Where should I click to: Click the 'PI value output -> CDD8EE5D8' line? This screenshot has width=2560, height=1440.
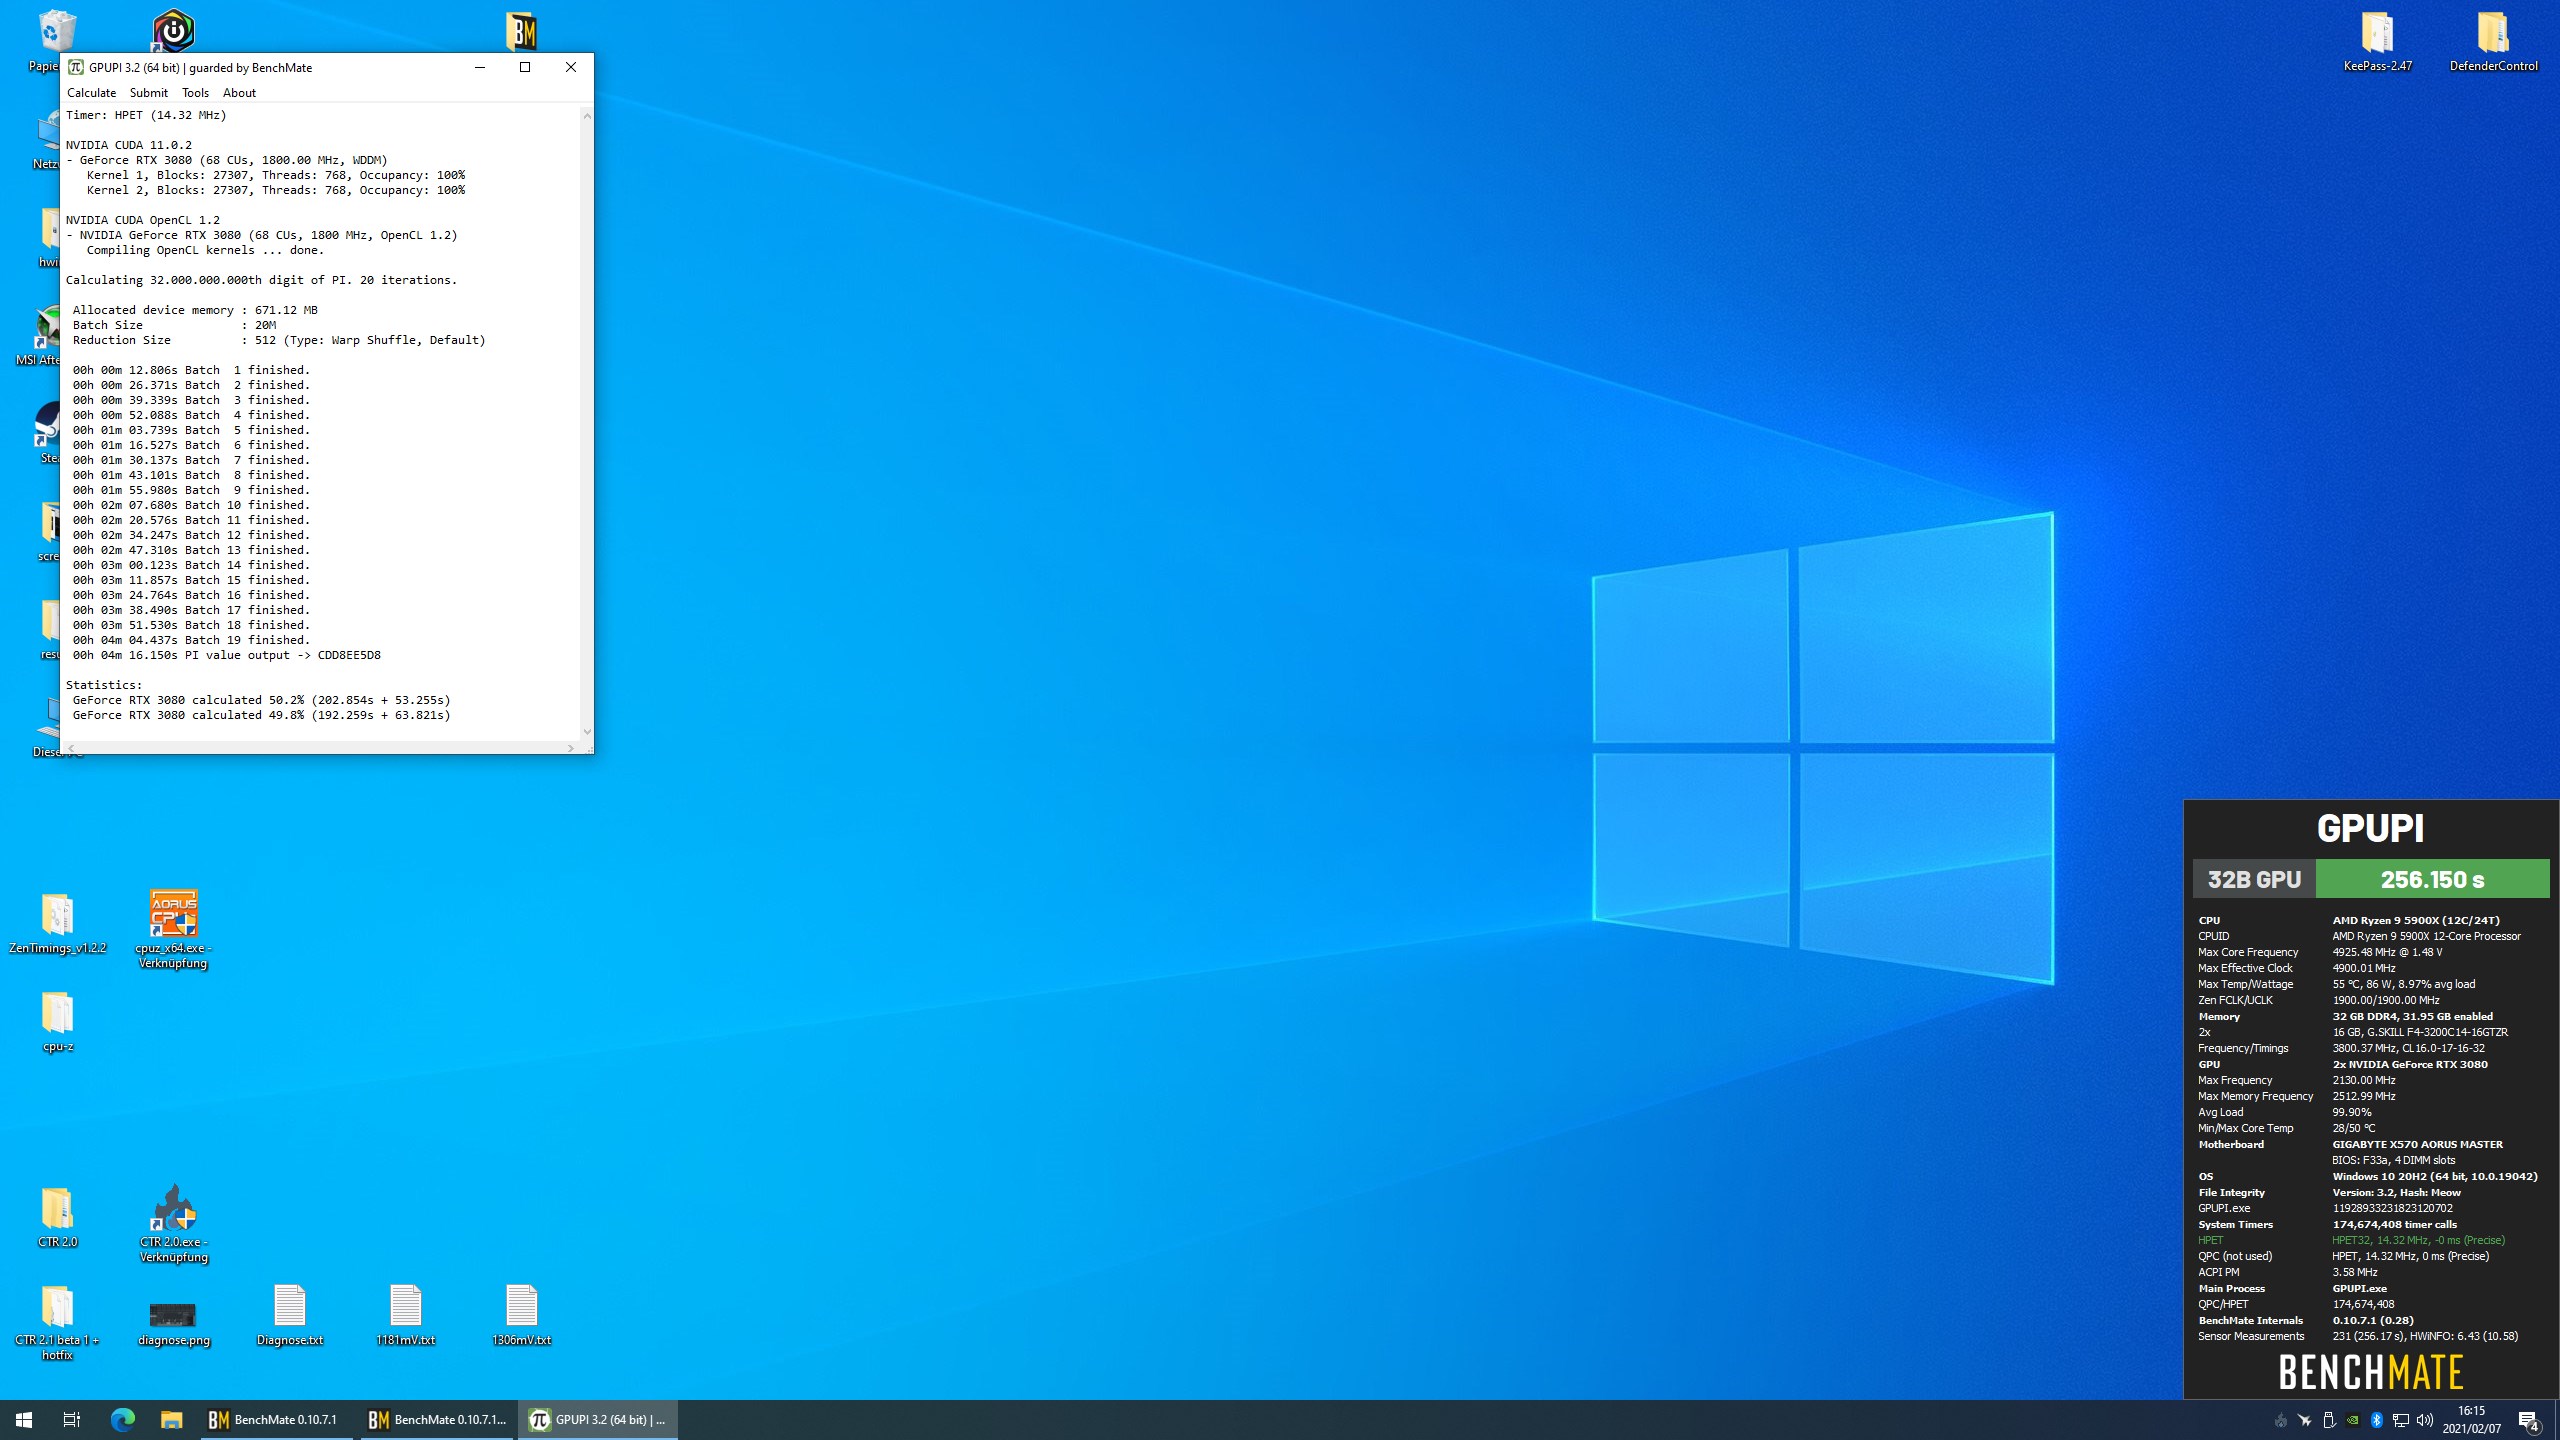pos(226,655)
